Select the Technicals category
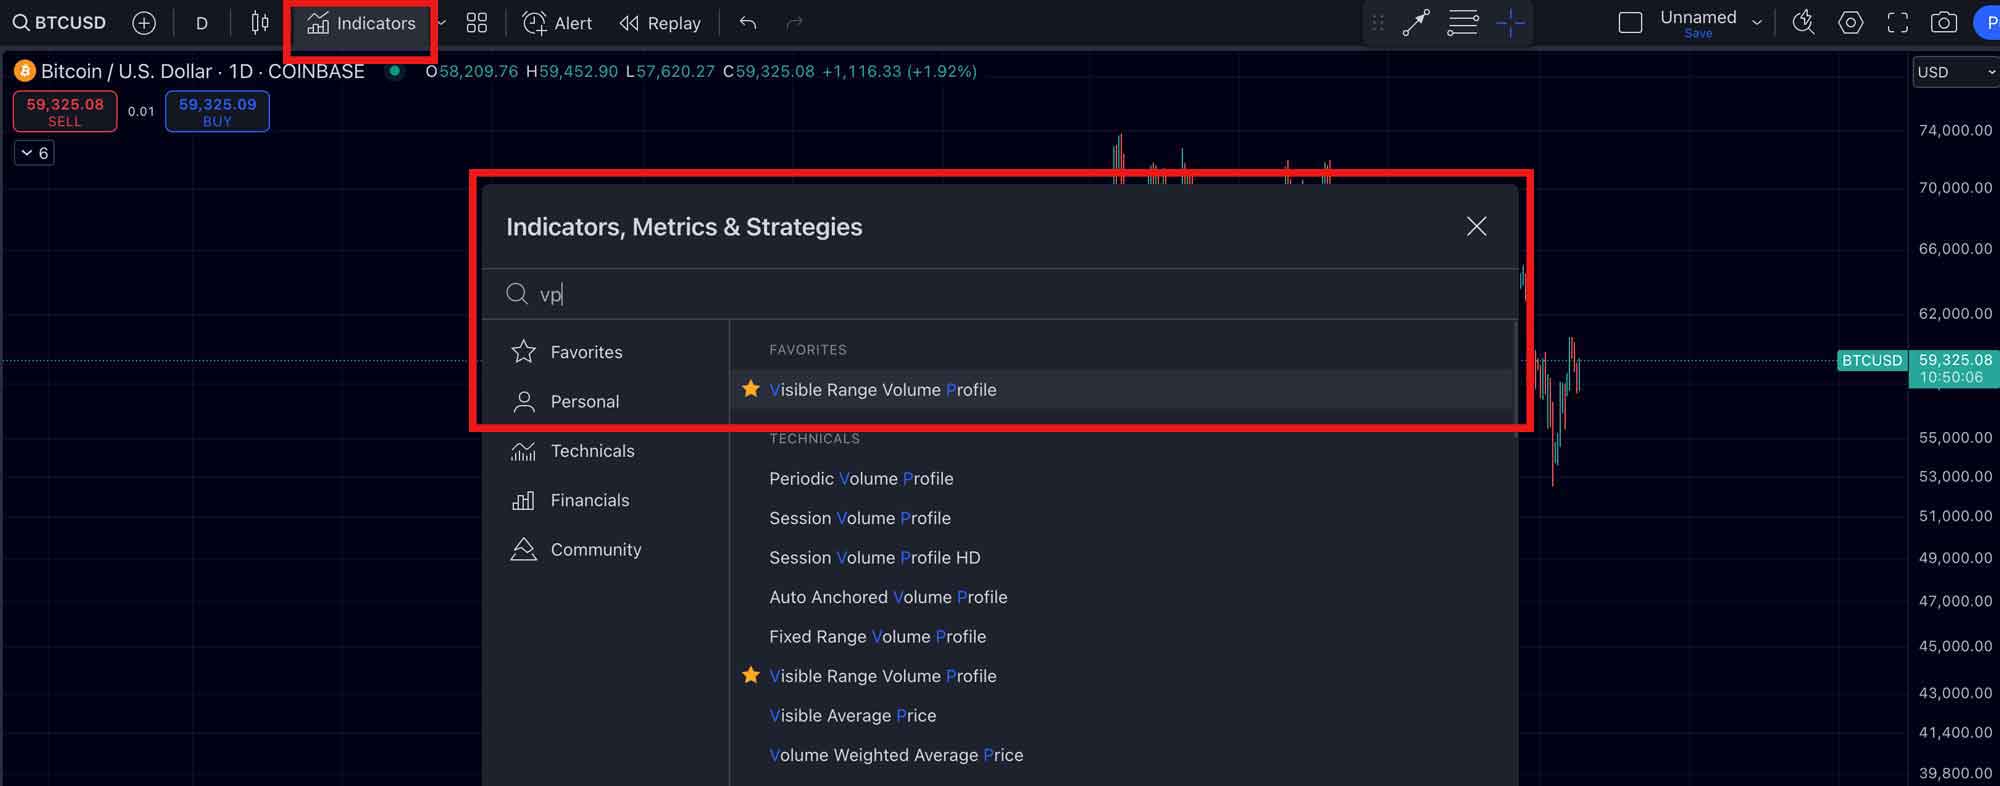The image size is (2000, 786). tap(606, 451)
